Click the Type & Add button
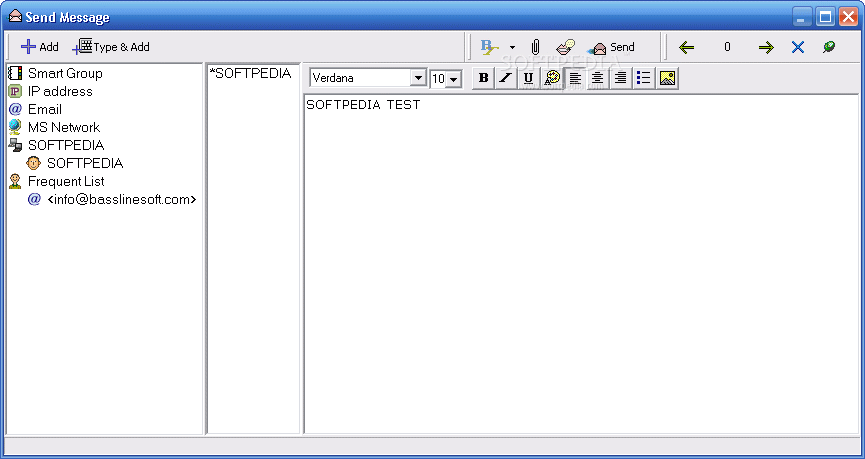This screenshot has width=865, height=459. point(111,47)
